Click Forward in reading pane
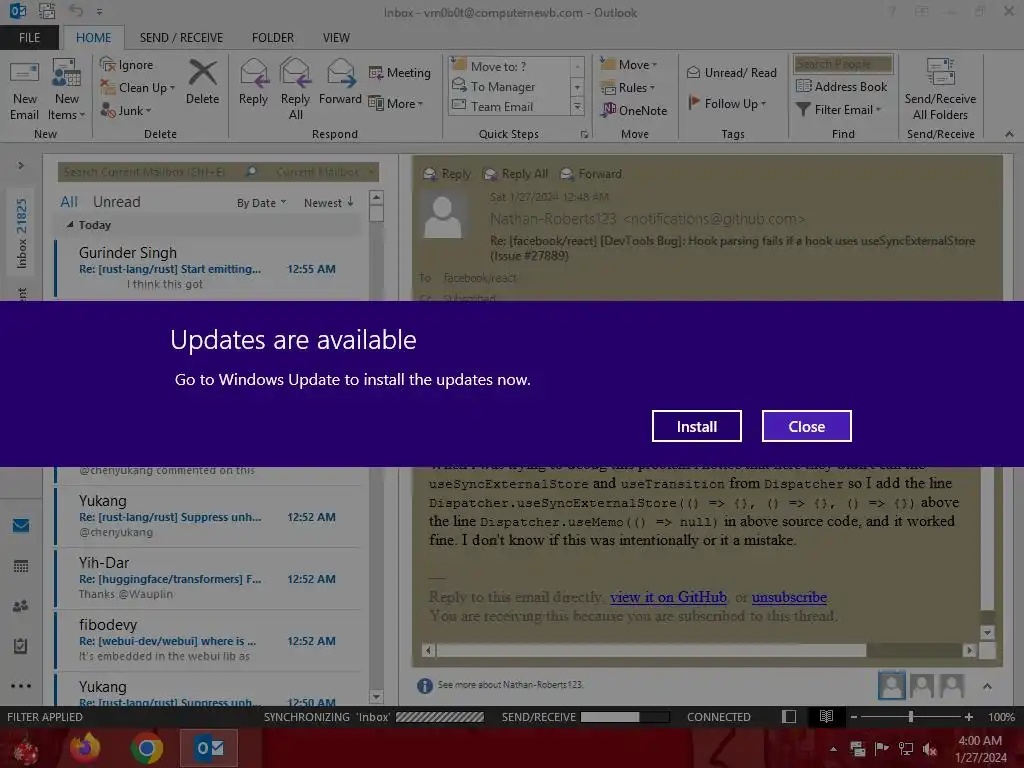Screen dimensions: 1024x768 tap(591, 174)
